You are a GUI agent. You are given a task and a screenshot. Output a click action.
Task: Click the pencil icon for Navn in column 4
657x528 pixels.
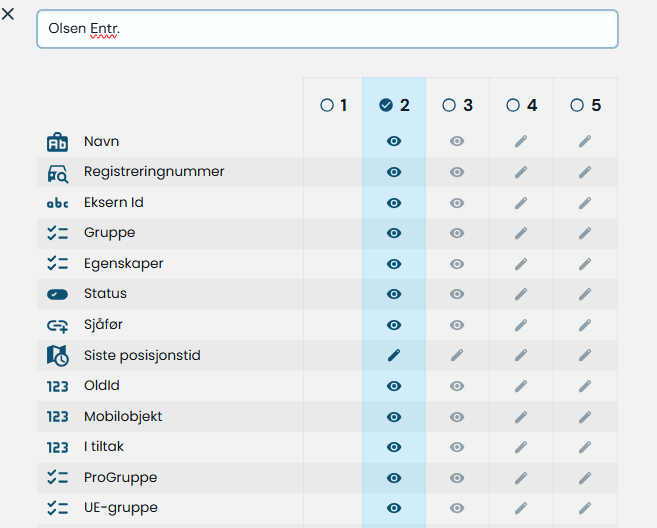click(521, 142)
